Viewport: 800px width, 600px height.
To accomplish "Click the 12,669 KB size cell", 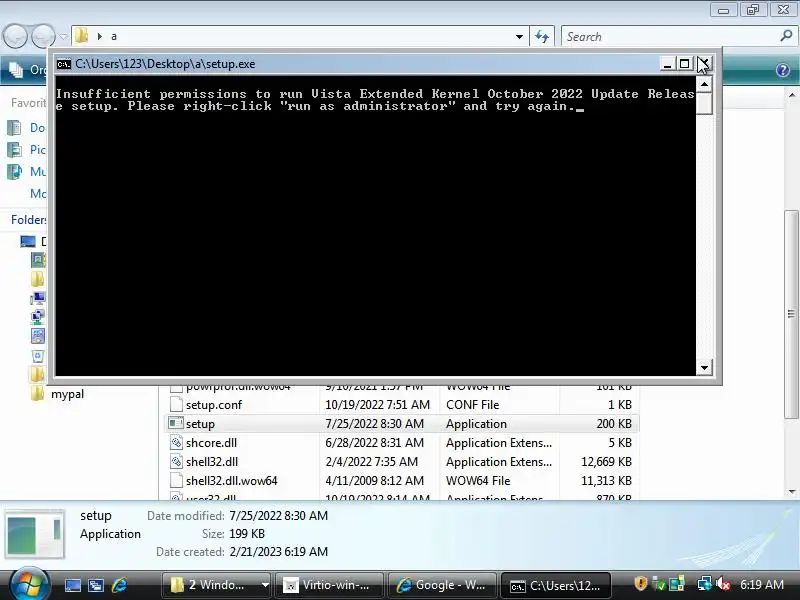I will pos(606,461).
